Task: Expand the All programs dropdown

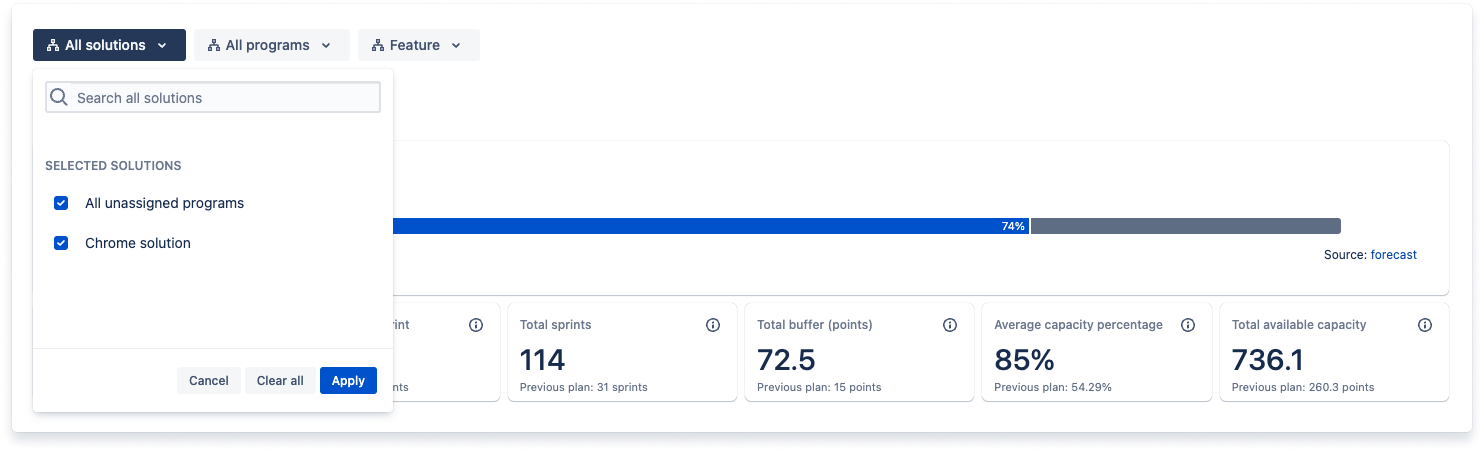Action: point(325,45)
